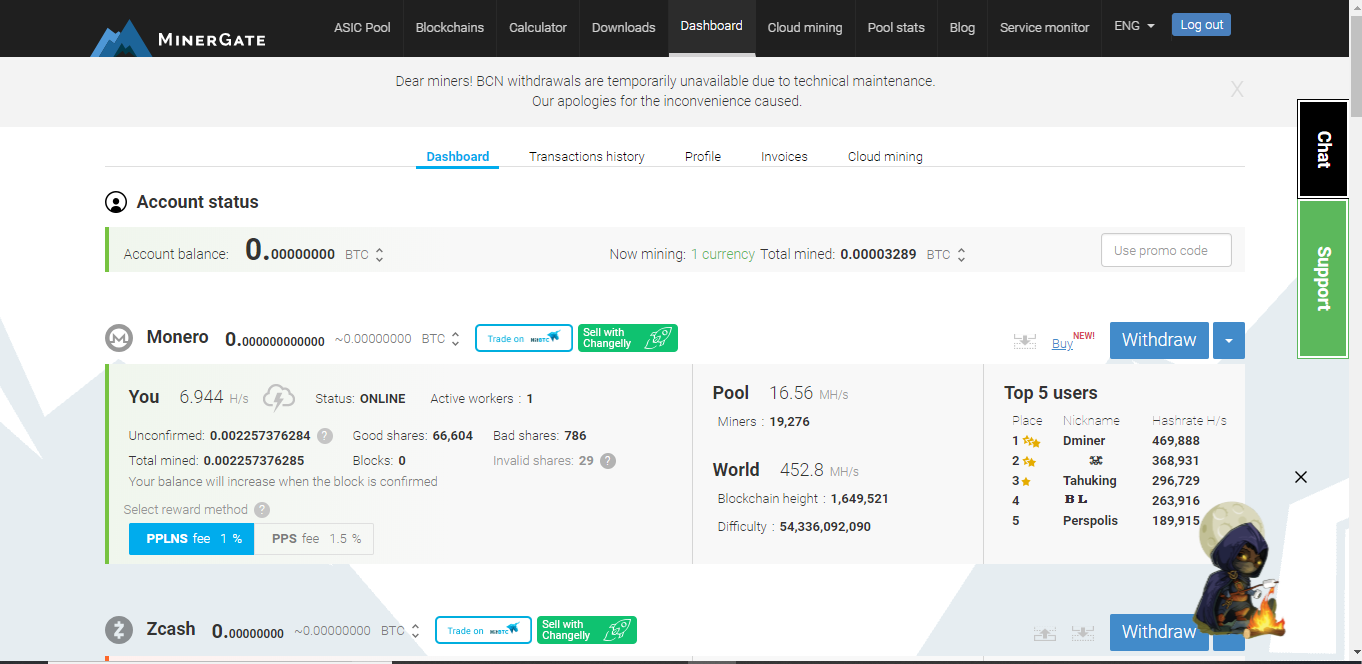Click the Monero coin icon
This screenshot has height=664, width=1362.
119,338
